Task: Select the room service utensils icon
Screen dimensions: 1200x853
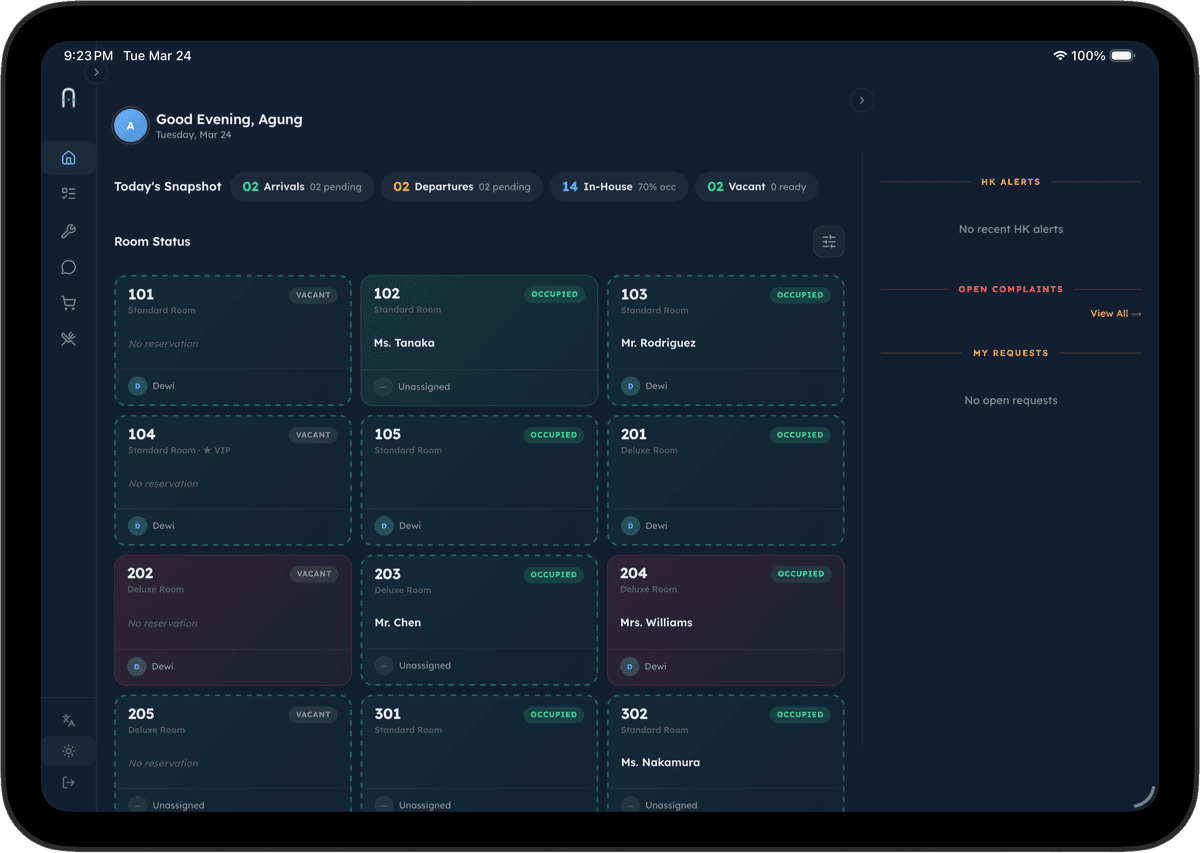Action: [x=68, y=338]
